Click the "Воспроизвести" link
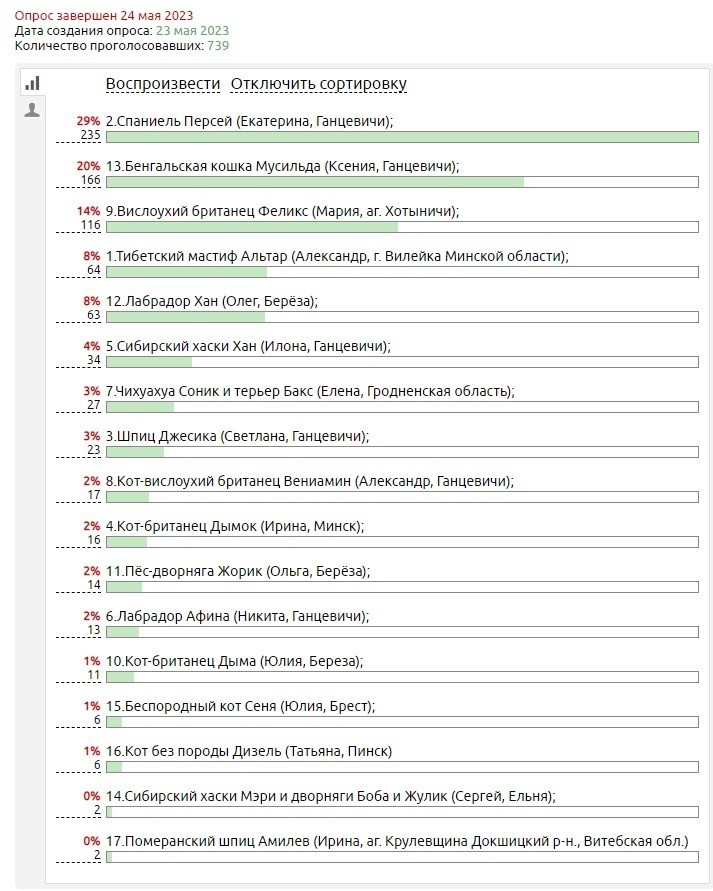This screenshot has width=713, height=891. (x=162, y=84)
